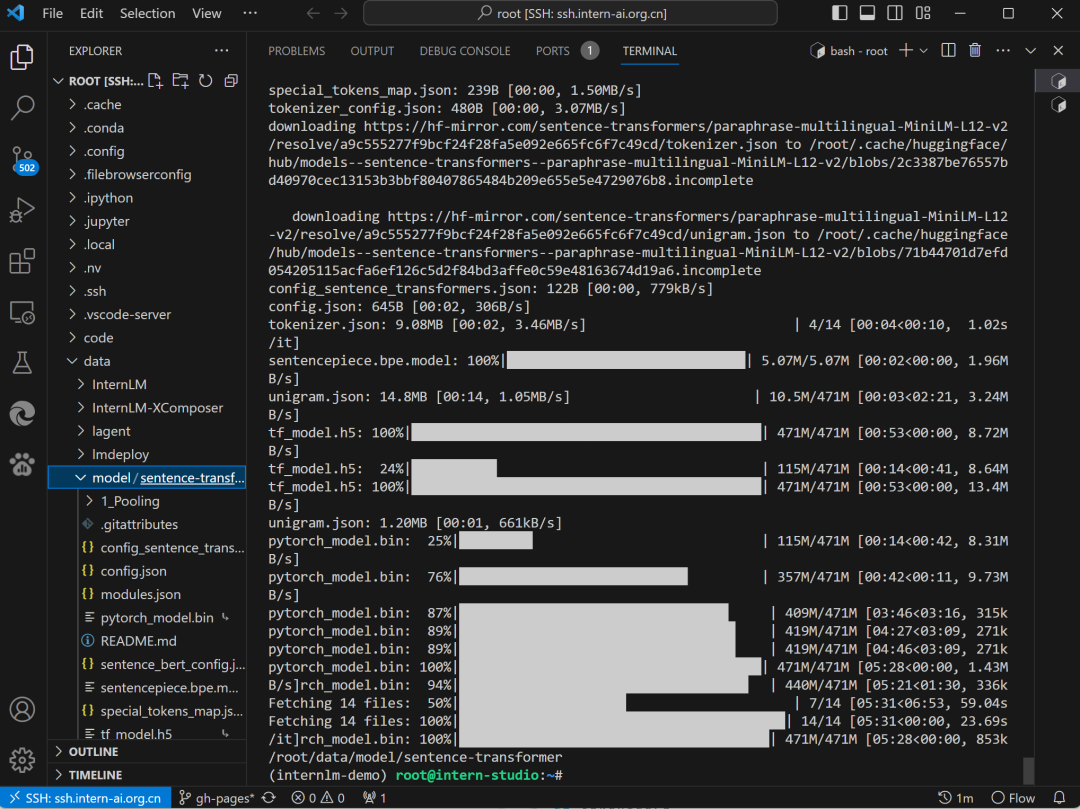Split the terminal

(948, 50)
